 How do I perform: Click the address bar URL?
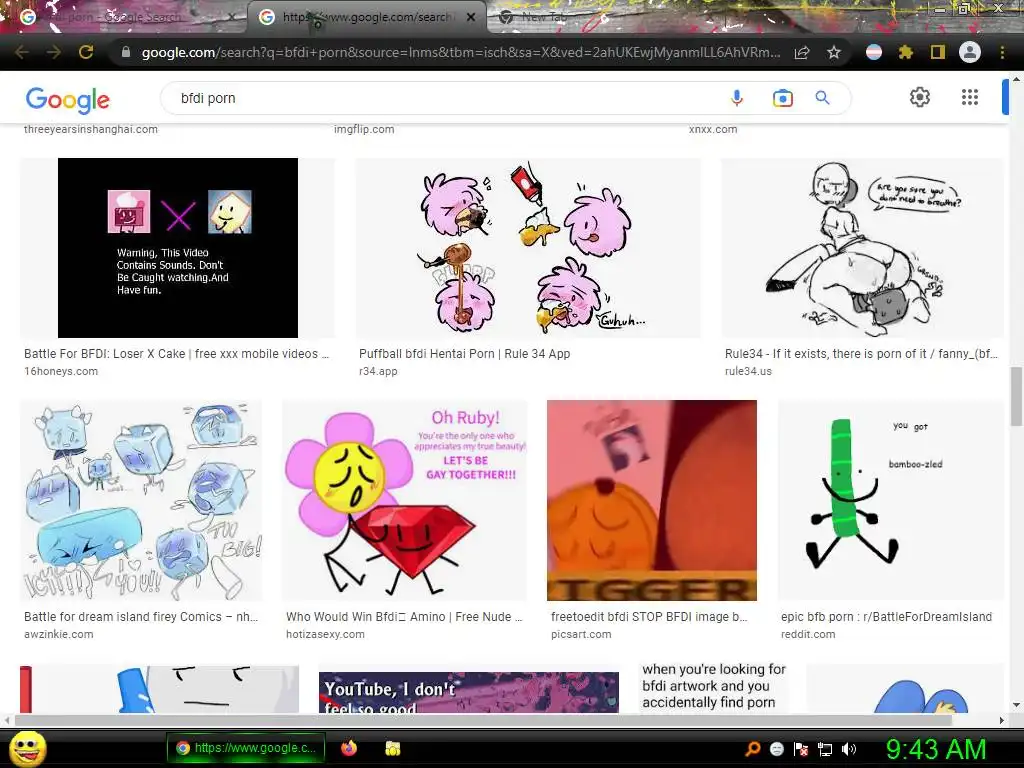point(460,52)
